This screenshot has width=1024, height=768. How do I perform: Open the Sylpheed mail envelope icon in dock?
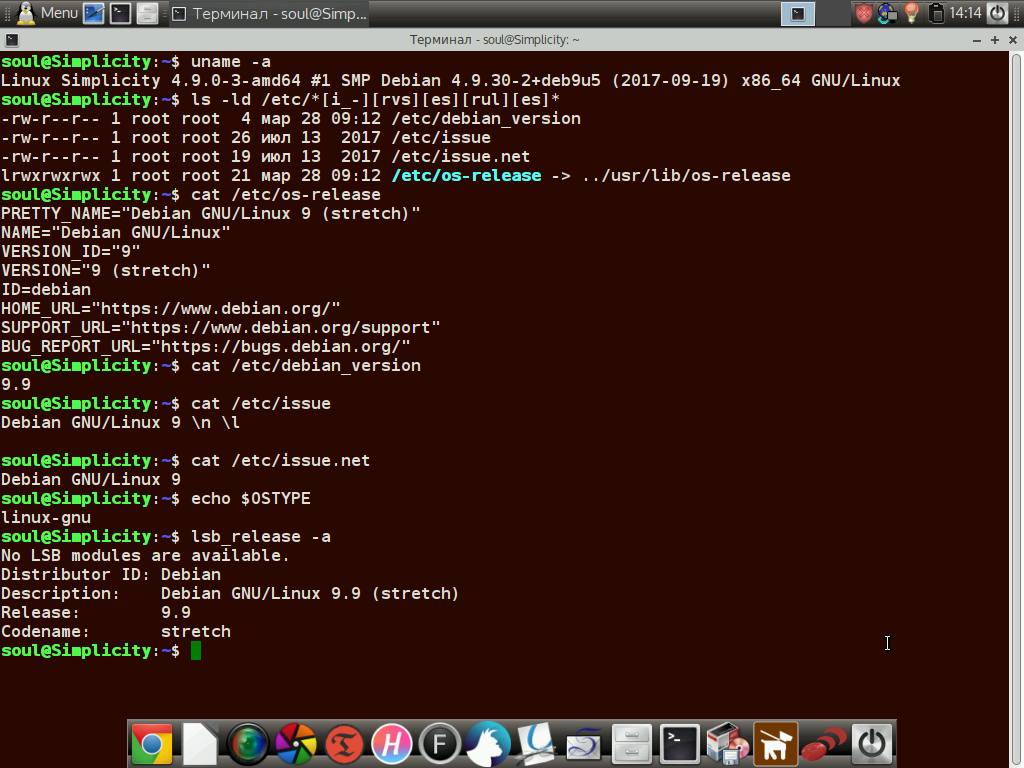tap(583, 744)
